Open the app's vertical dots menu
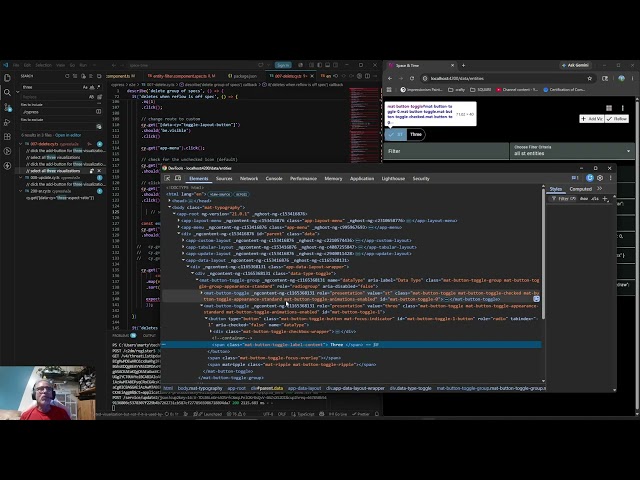 coord(622,108)
